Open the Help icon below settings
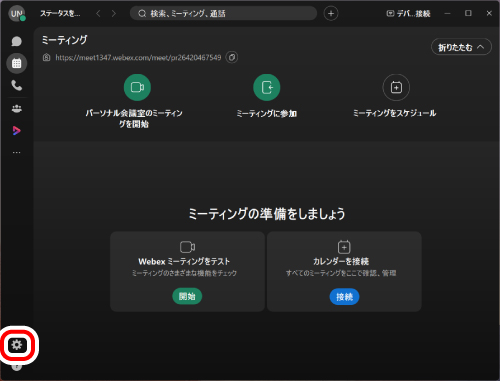The height and width of the screenshot is (381, 500). [17, 367]
